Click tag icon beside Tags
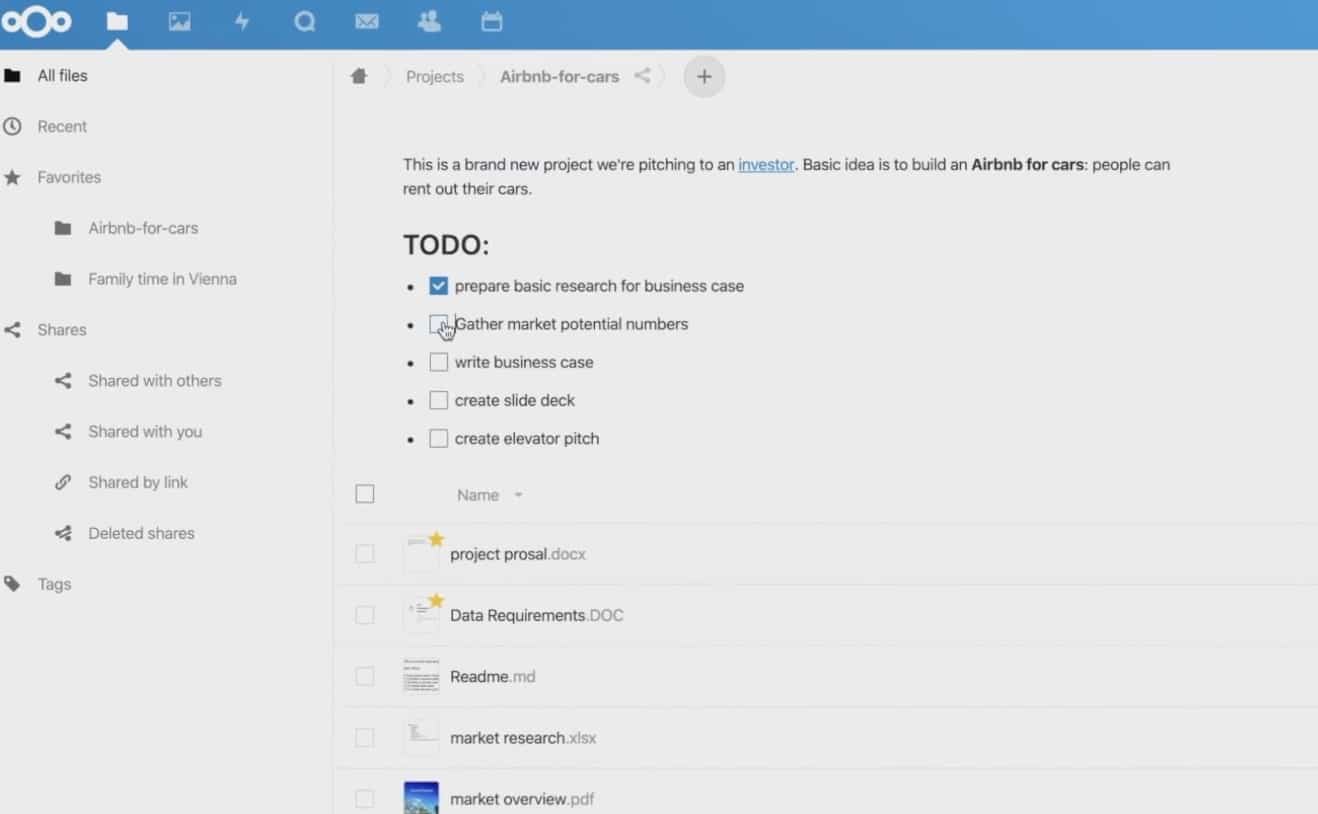Screen dimensions: 1318x814 (12, 584)
